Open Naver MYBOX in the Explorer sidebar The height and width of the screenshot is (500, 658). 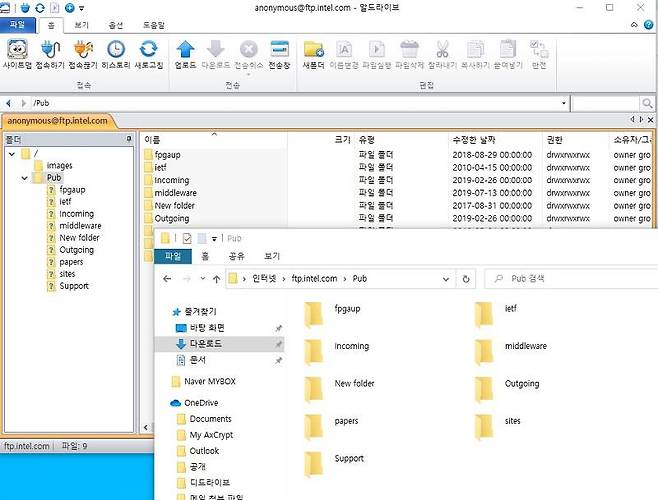click(x=210, y=381)
